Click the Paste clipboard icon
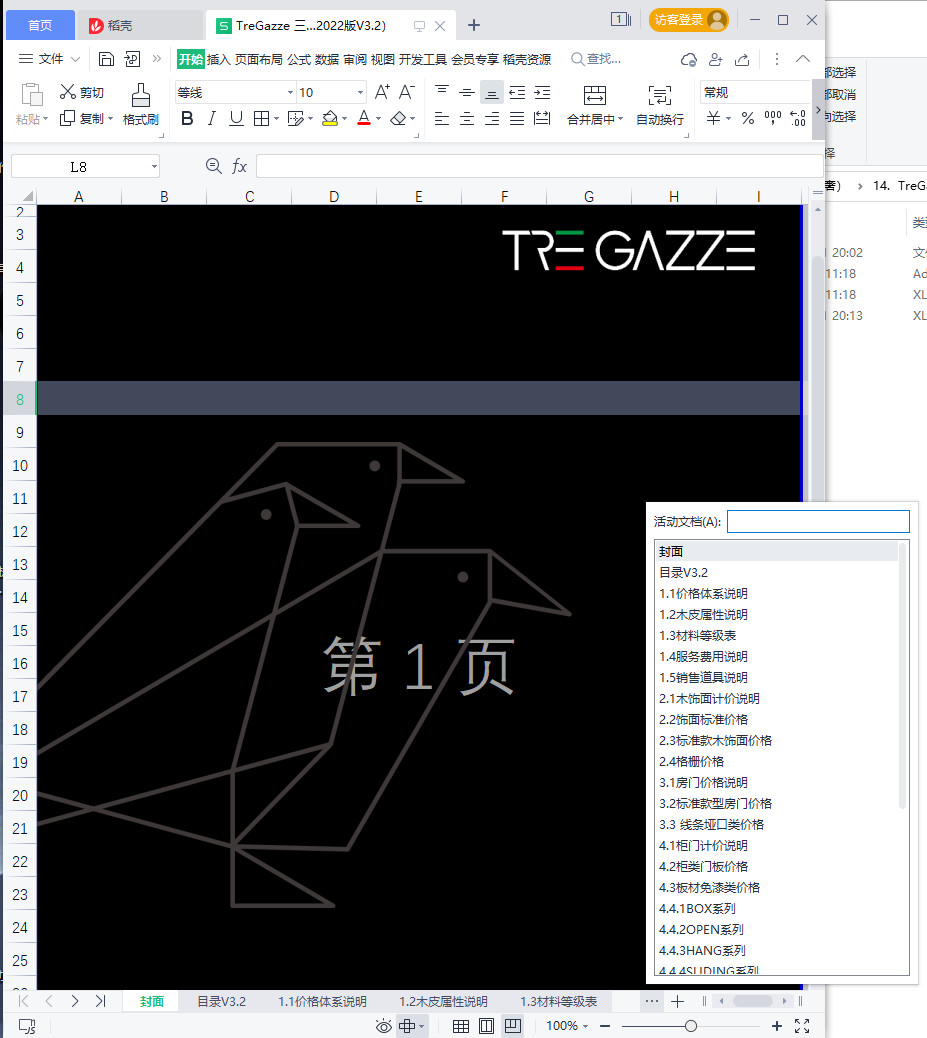This screenshot has width=927, height=1038. point(31,95)
